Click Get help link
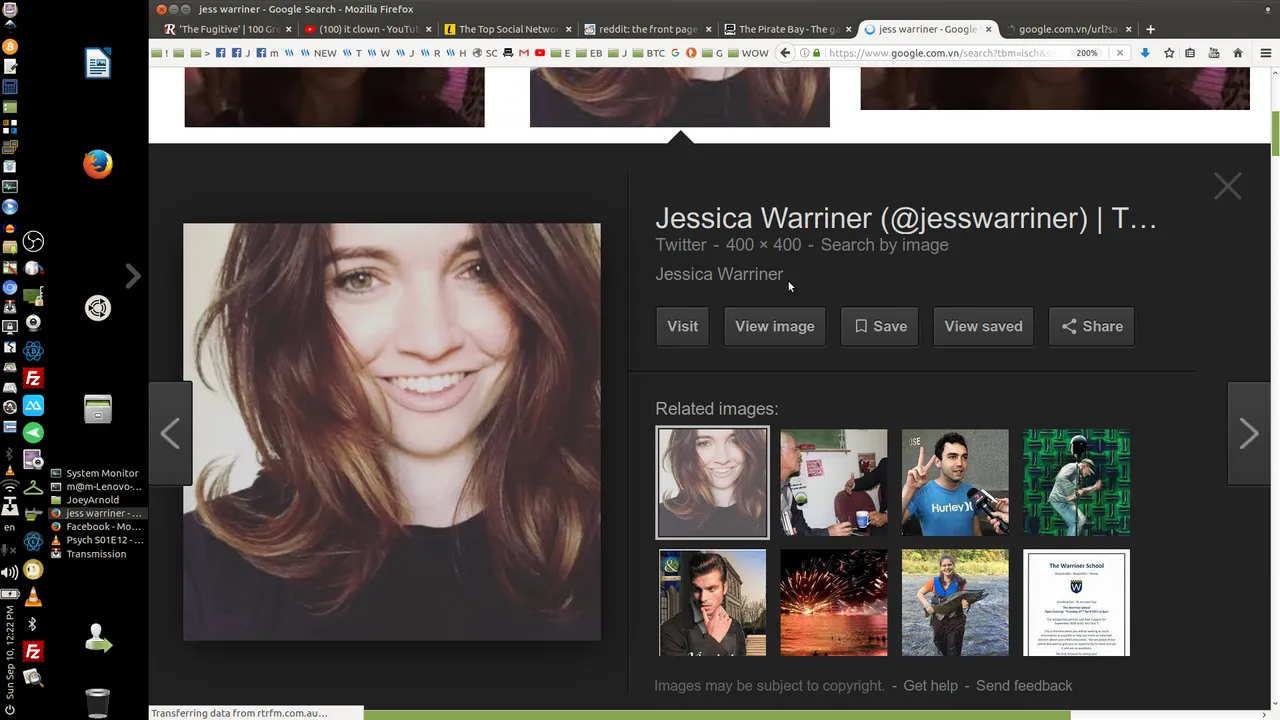1280x720 pixels. (930, 686)
